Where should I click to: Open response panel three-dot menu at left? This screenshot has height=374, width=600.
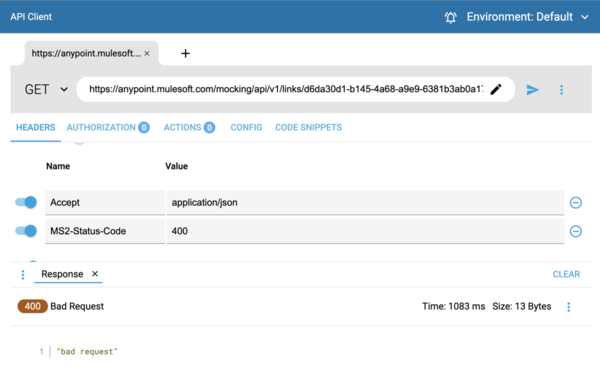23,274
